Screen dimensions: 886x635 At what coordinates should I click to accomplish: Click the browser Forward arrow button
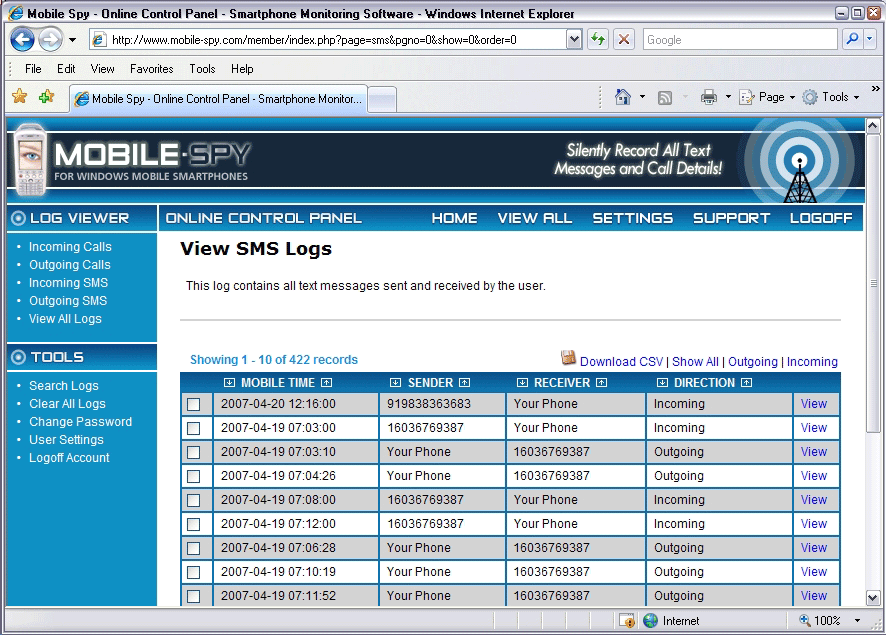tap(51, 40)
